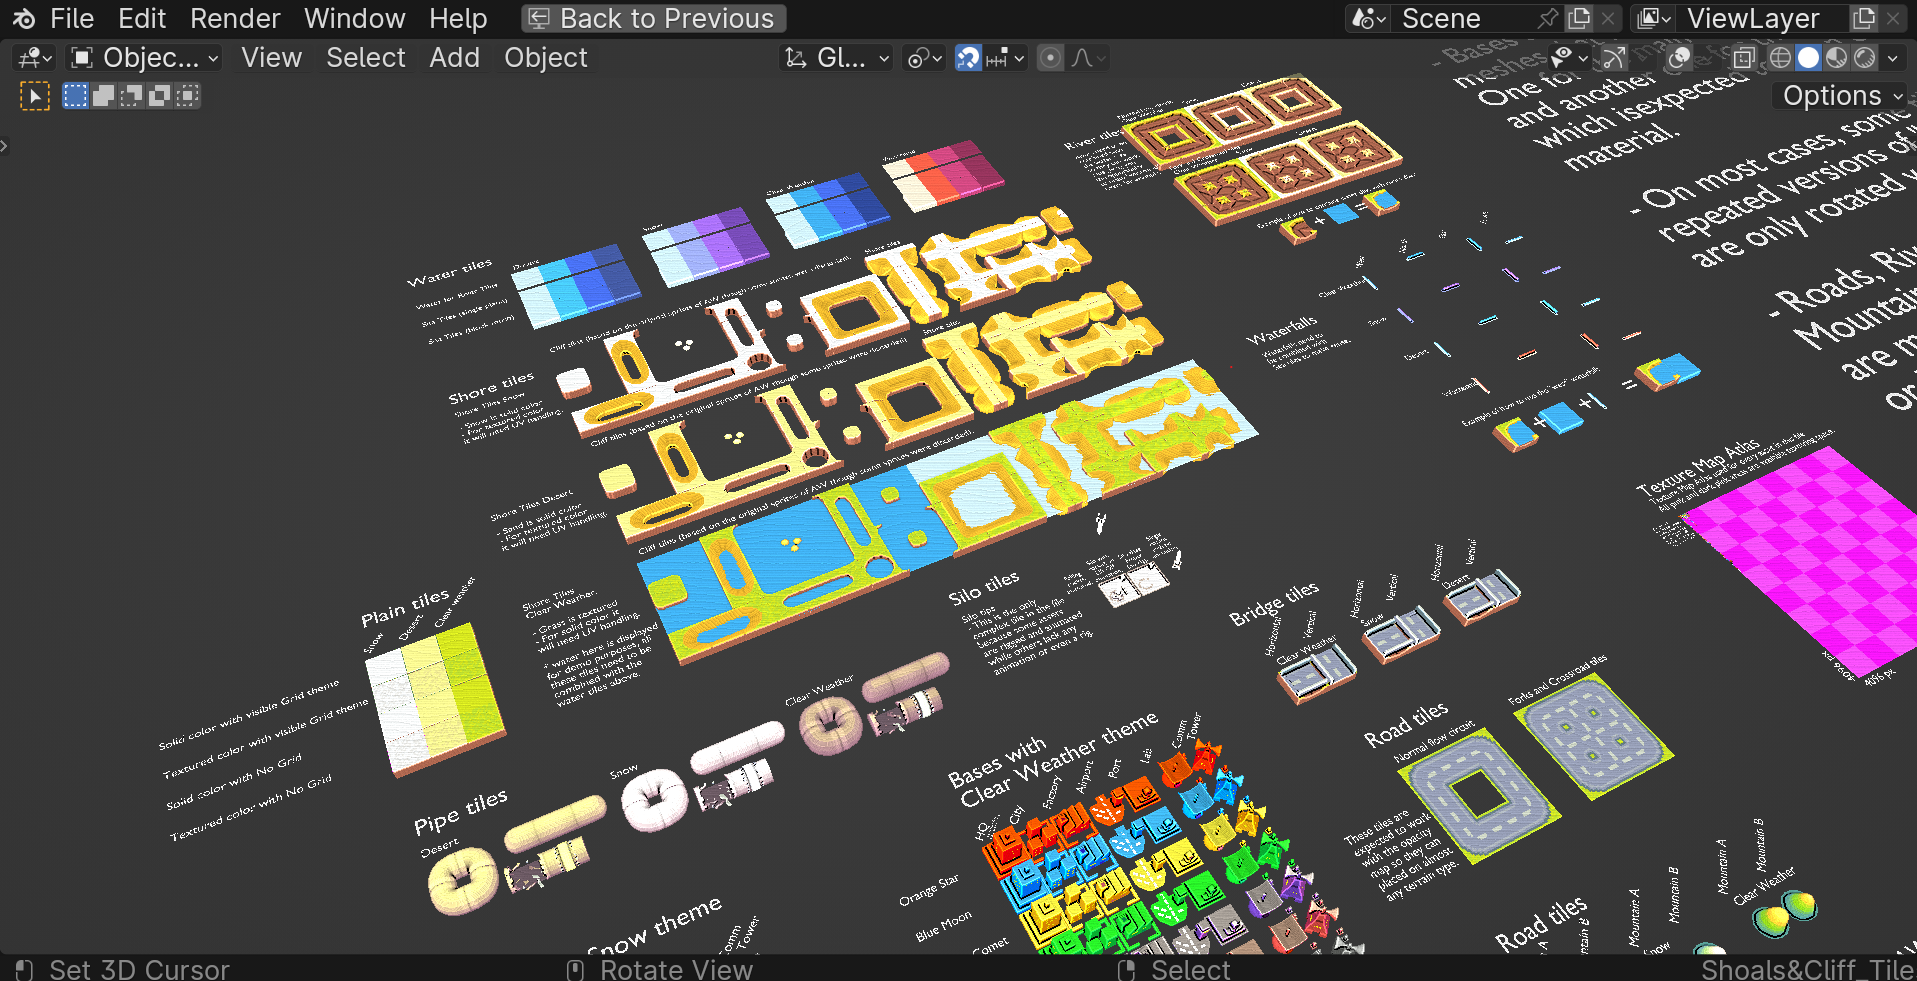The width and height of the screenshot is (1917, 981).
Task: Choose the Invert selection mode icon
Action: pyautogui.click(x=159, y=96)
